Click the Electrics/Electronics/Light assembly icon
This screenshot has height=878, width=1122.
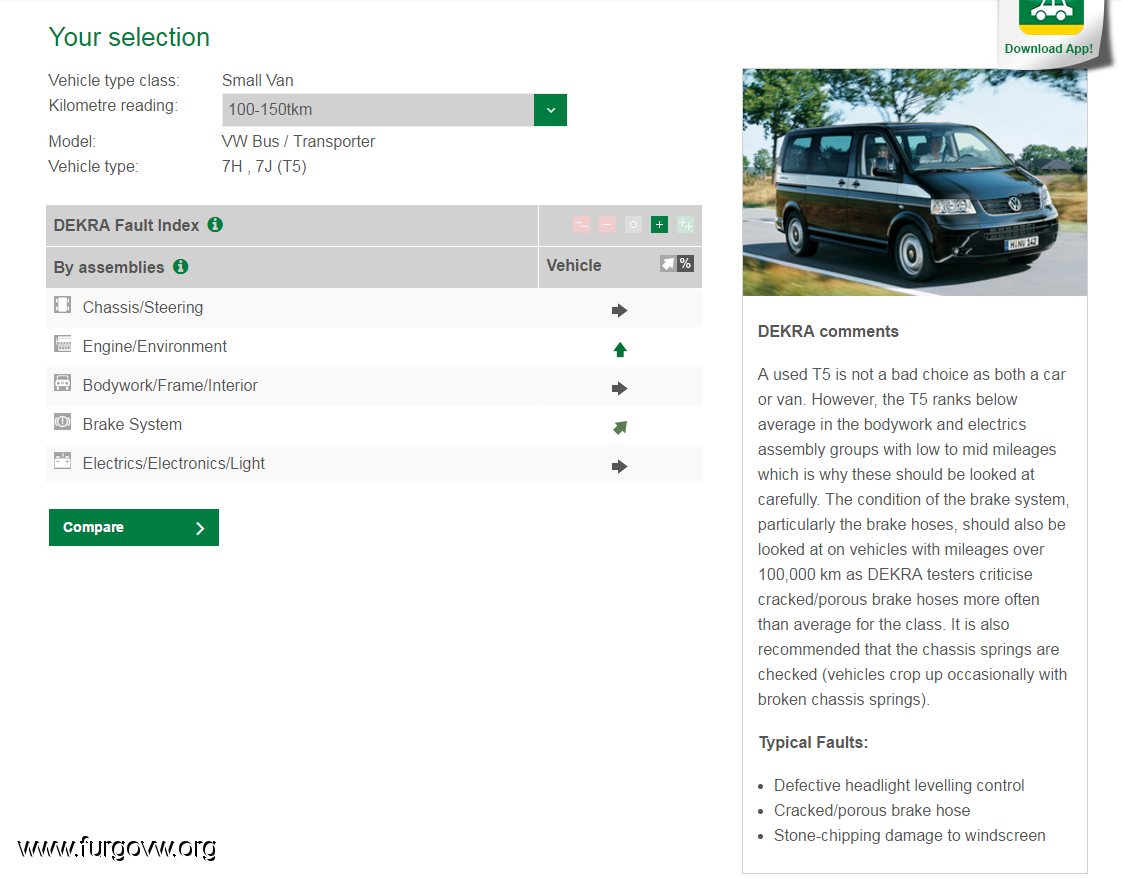(x=63, y=462)
